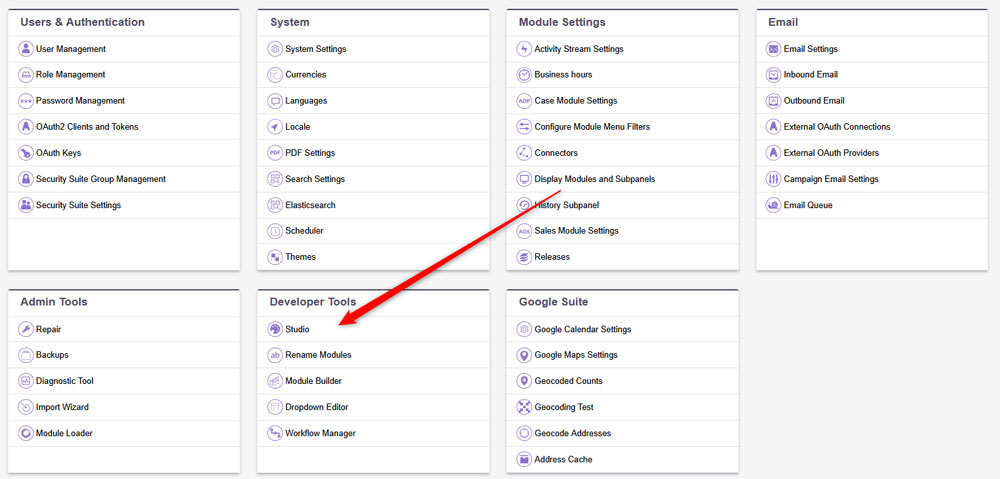Open External OAuth Providers
Viewport: 1000px width, 479px height.
[x=832, y=153]
